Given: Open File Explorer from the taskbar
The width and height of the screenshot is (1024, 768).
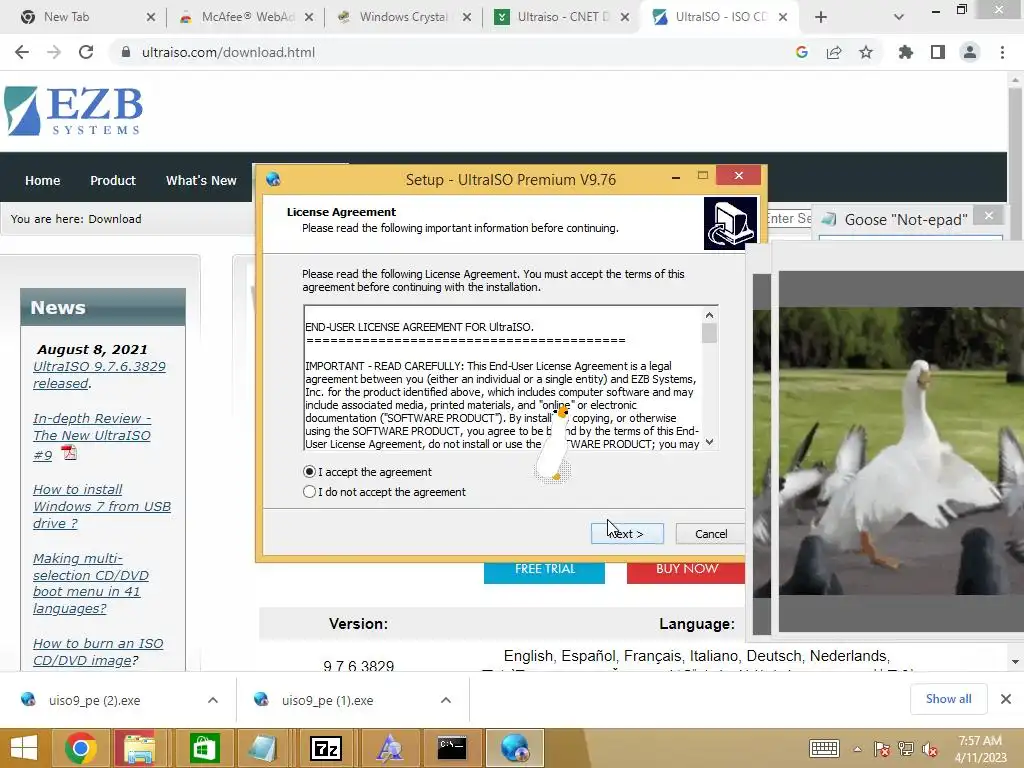Looking at the screenshot, I should pyautogui.click(x=138, y=748).
